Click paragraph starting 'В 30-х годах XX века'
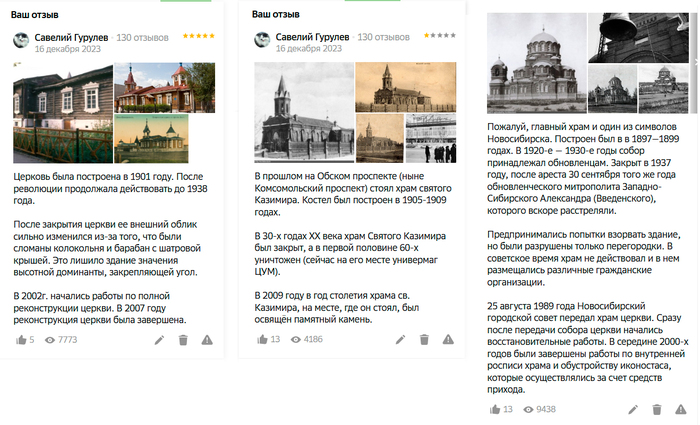This screenshot has width=700, height=425. coord(350,254)
